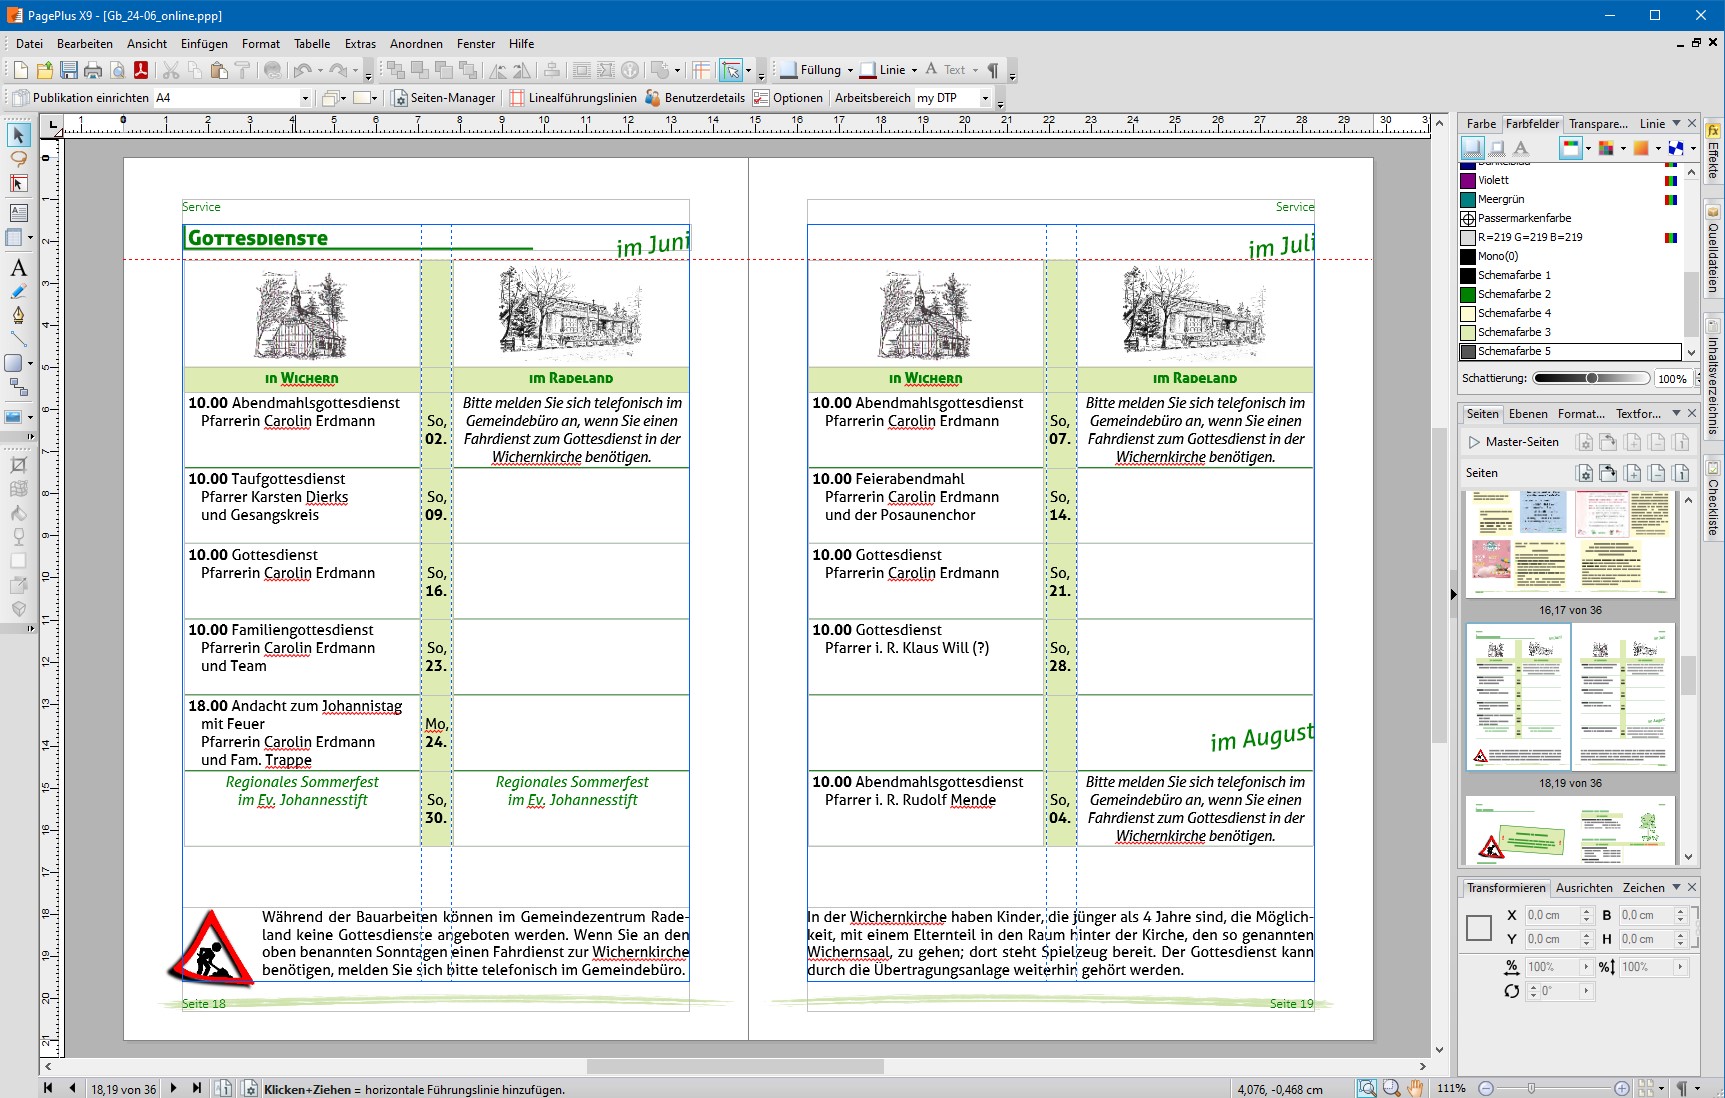1725x1098 pixels.
Task: Click the Save (floppy disk) icon
Action: tap(69, 70)
